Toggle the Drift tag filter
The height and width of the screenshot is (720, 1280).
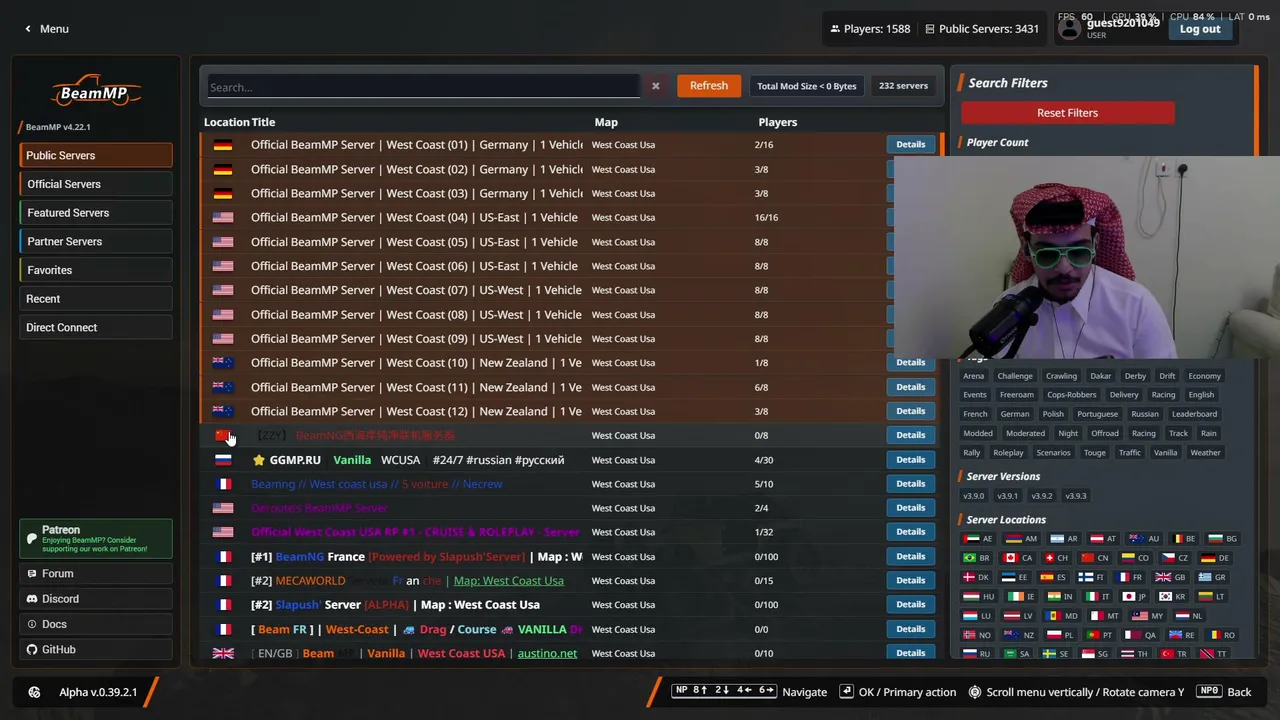[x=1167, y=376]
